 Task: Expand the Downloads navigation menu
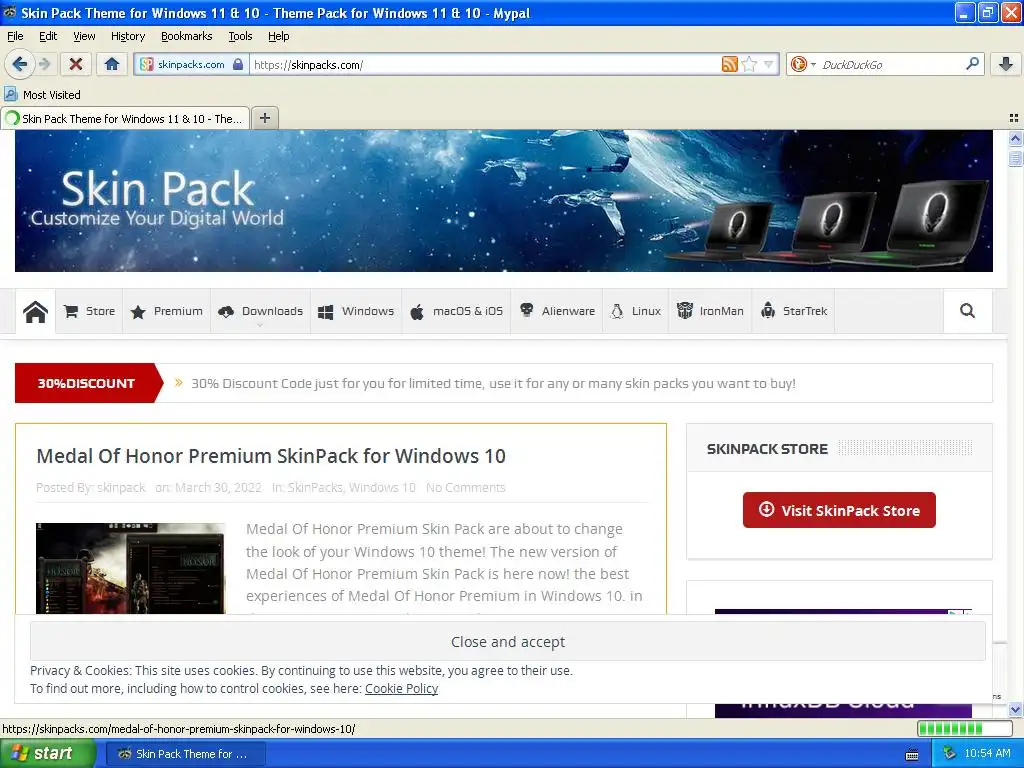pyautogui.click(x=261, y=312)
